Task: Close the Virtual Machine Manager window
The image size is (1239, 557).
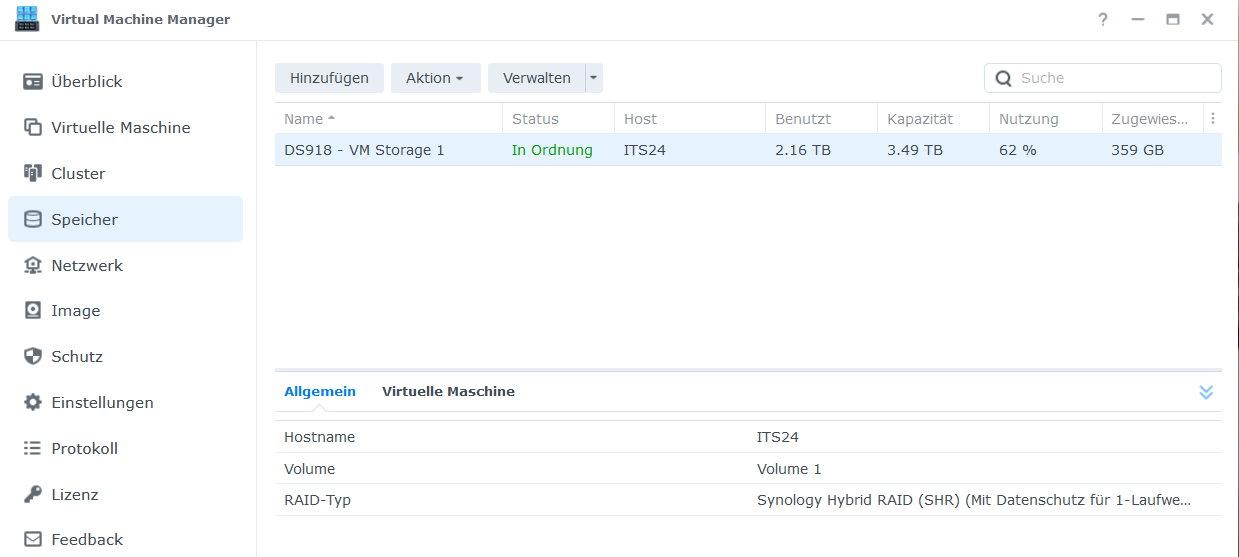Action: [1208, 20]
